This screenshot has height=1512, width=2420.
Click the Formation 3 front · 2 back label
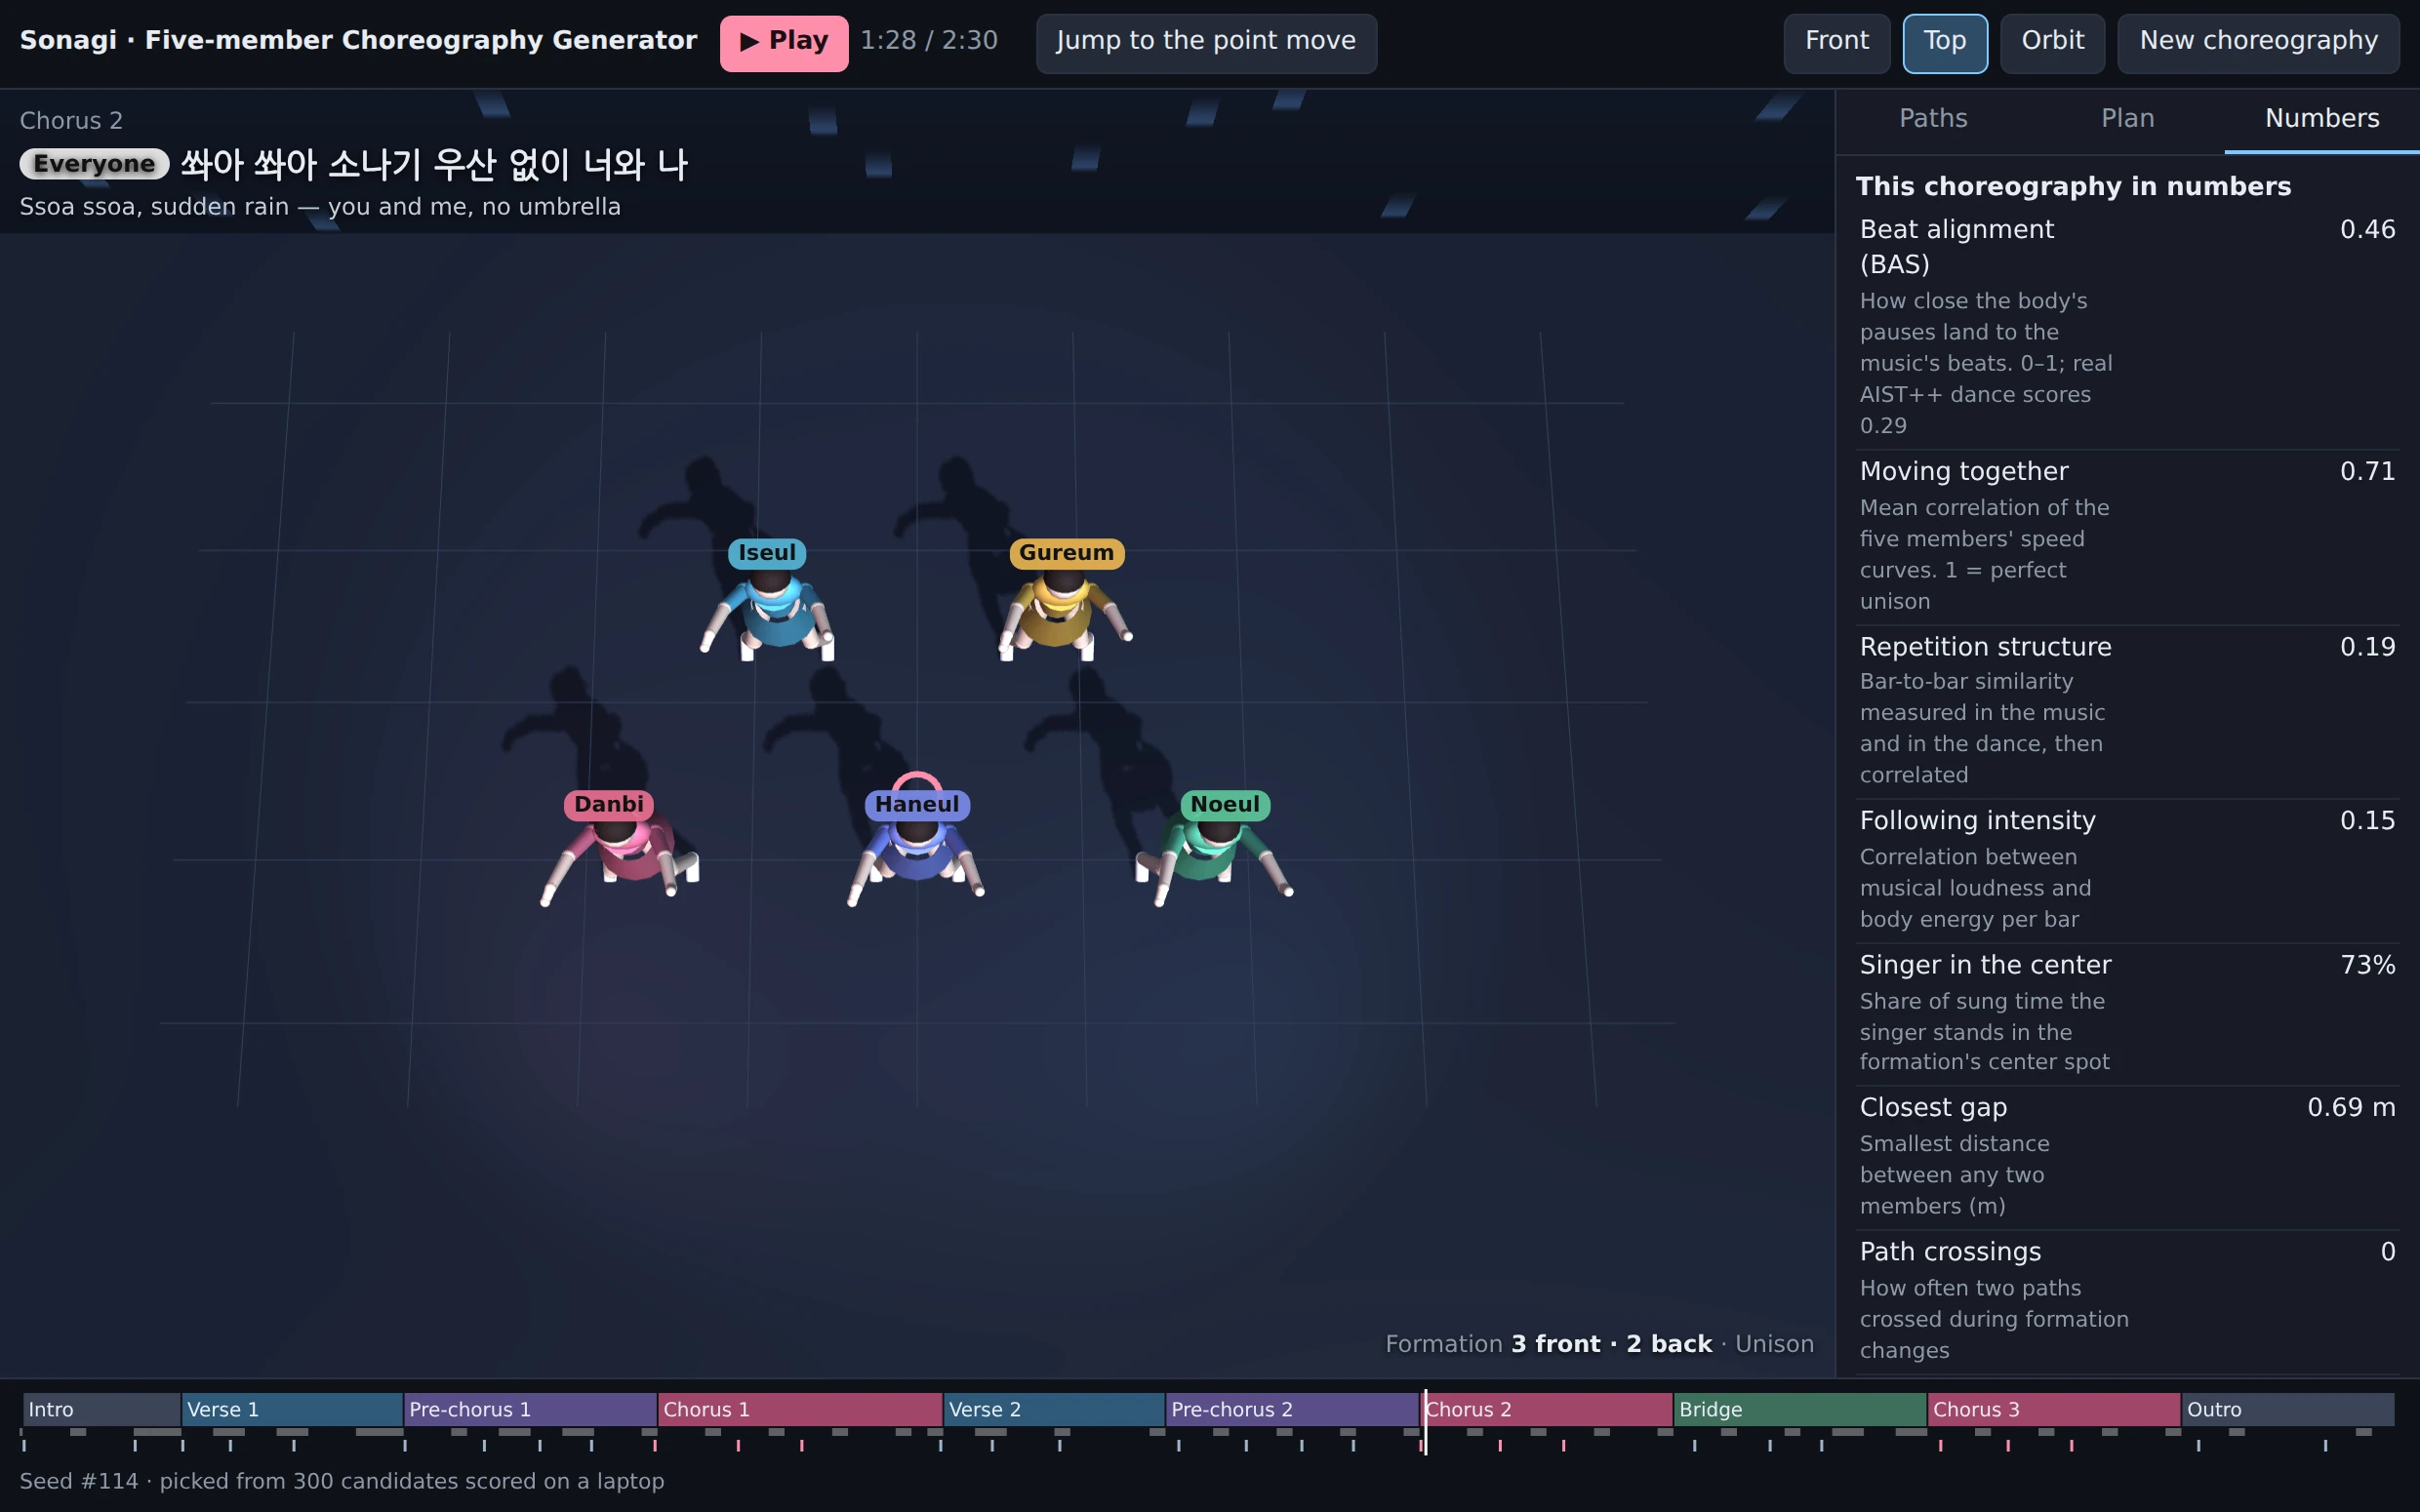[x=1549, y=1344]
